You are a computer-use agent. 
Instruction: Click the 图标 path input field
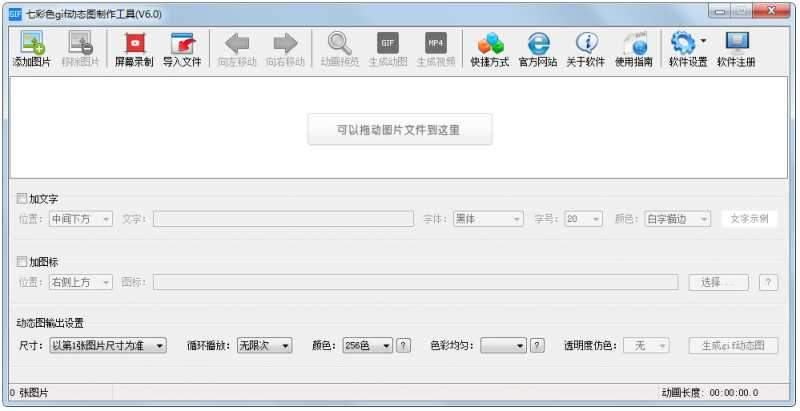point(415,282)
